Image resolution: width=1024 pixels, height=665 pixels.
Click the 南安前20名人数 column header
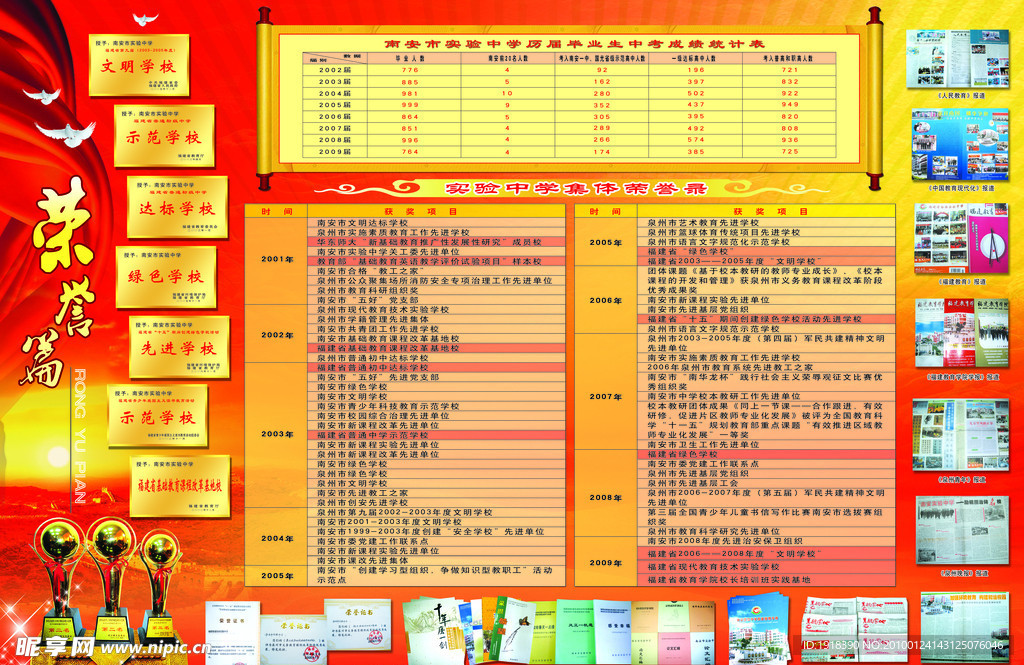[507, 58]
